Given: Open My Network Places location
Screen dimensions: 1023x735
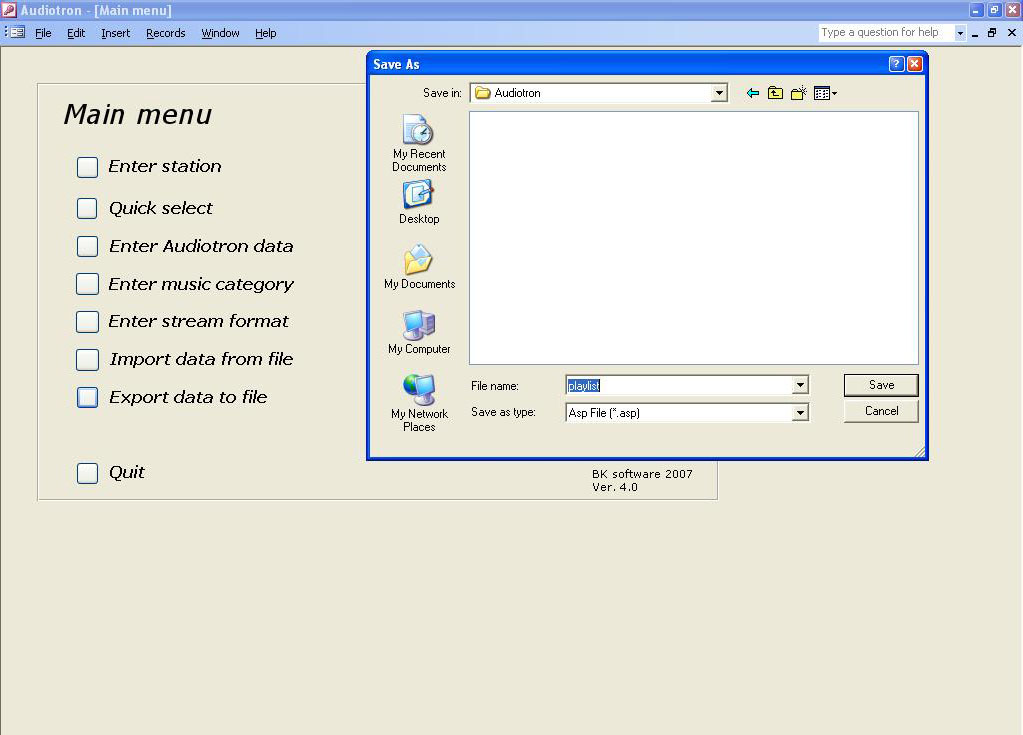Looking at the screenshot, I should 419,403.
